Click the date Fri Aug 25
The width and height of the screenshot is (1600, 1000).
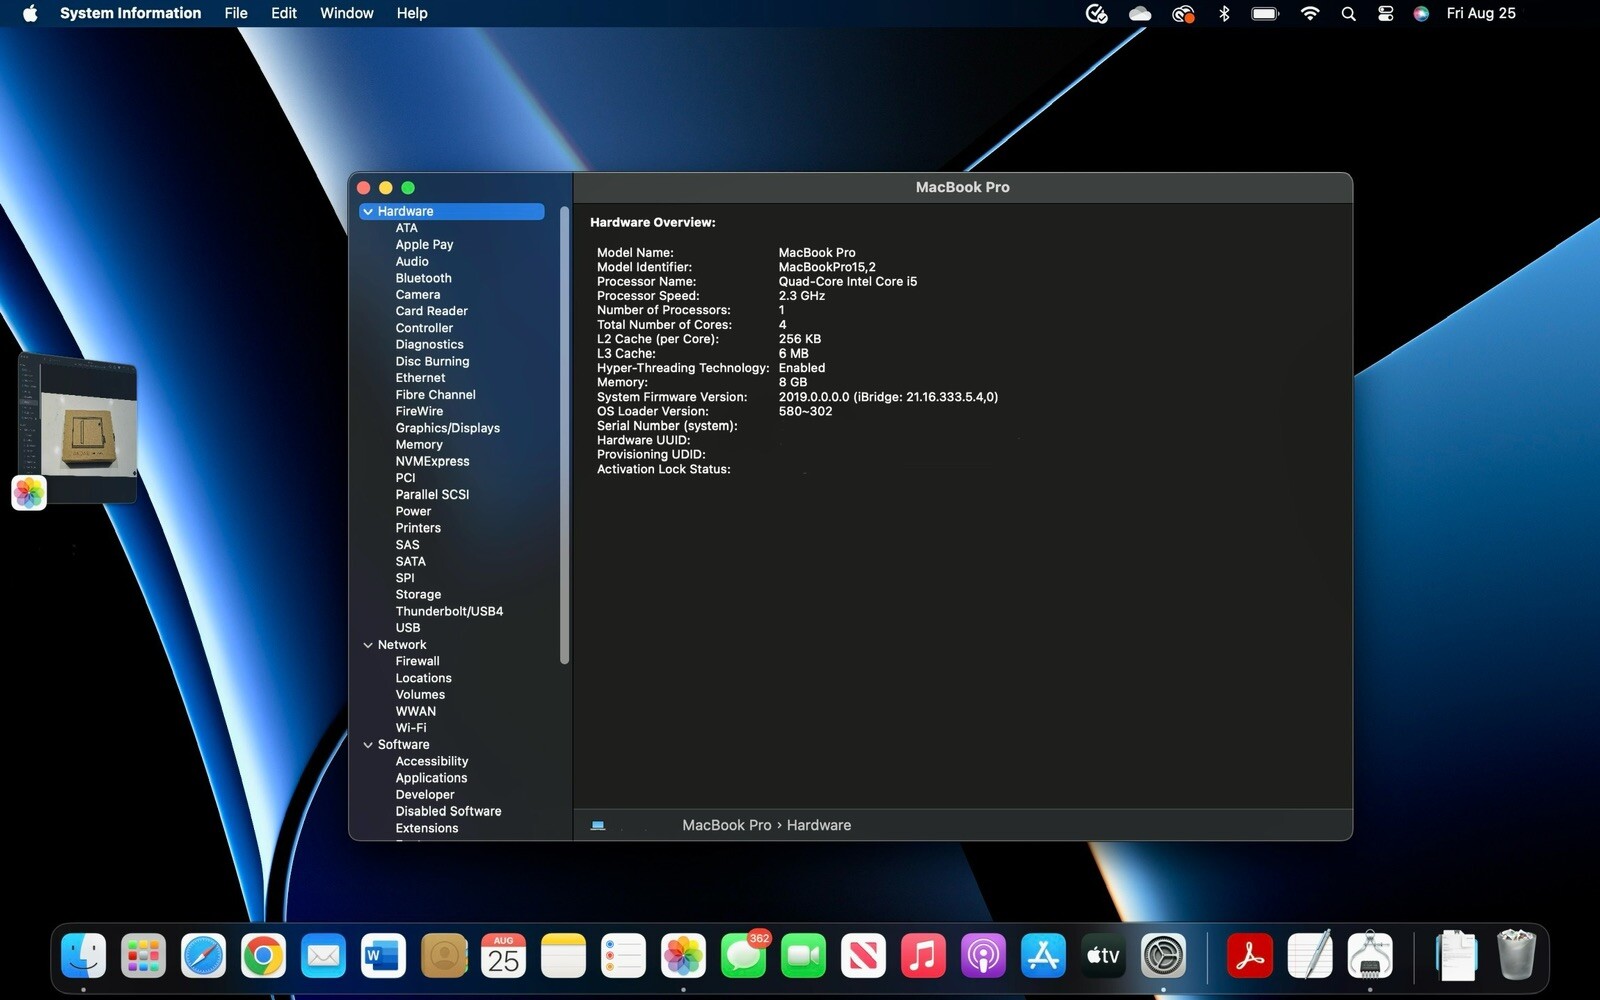pos(1481,13)
